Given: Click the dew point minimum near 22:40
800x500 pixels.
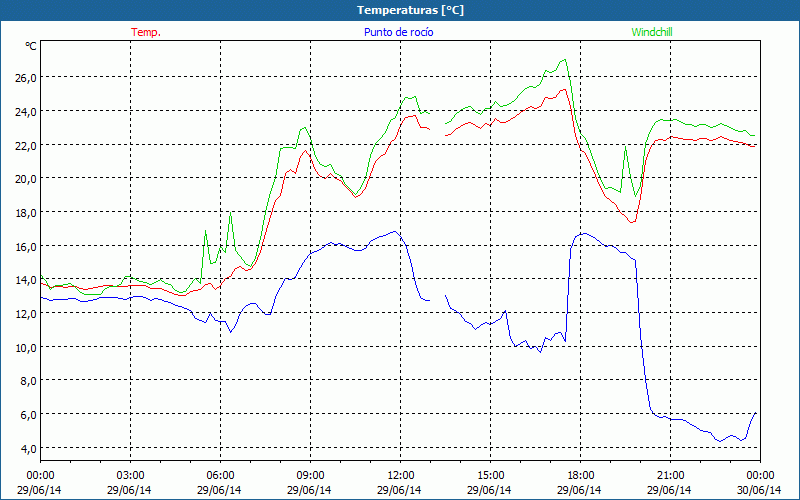Looking at the screenshot, I should pos(720,441).
